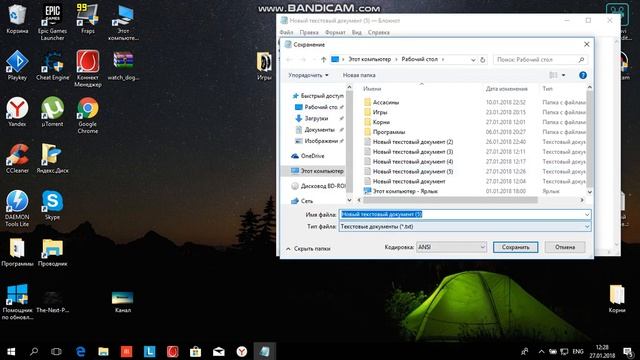Open Task View on taskbar

coord(56,351)
